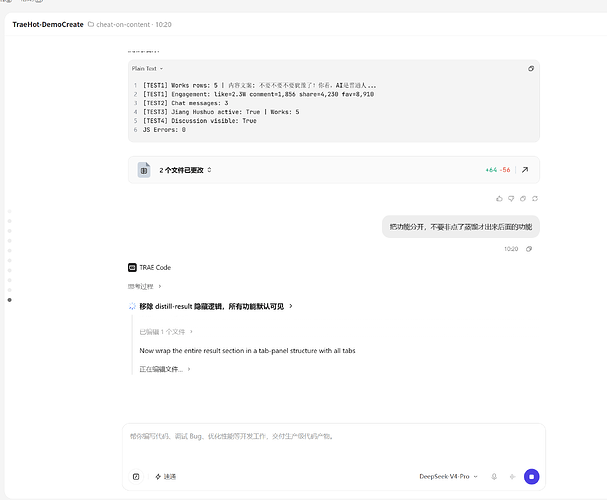Click the 'JS Errors: 0' code line
607x500 pixels.
click(x=164, y=130)
